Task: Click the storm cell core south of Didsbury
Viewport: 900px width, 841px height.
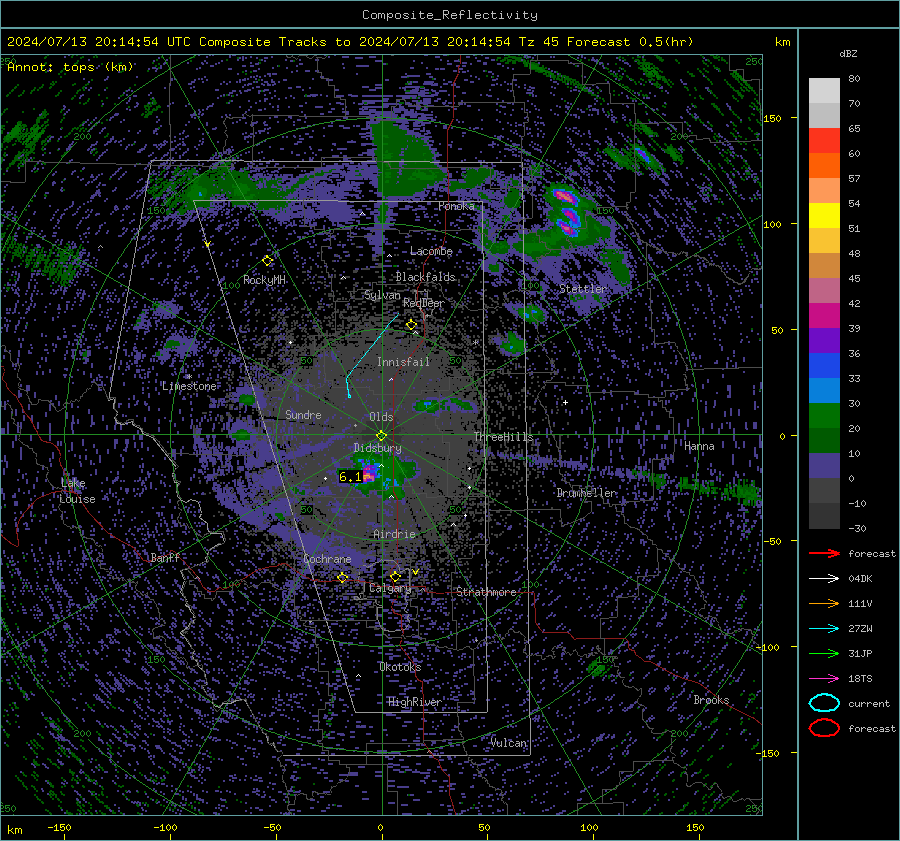Action: coord(370,473)
